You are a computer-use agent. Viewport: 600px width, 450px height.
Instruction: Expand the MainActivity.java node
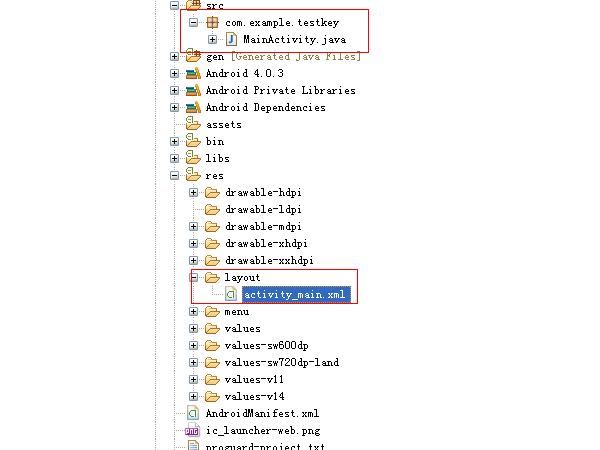212,39
